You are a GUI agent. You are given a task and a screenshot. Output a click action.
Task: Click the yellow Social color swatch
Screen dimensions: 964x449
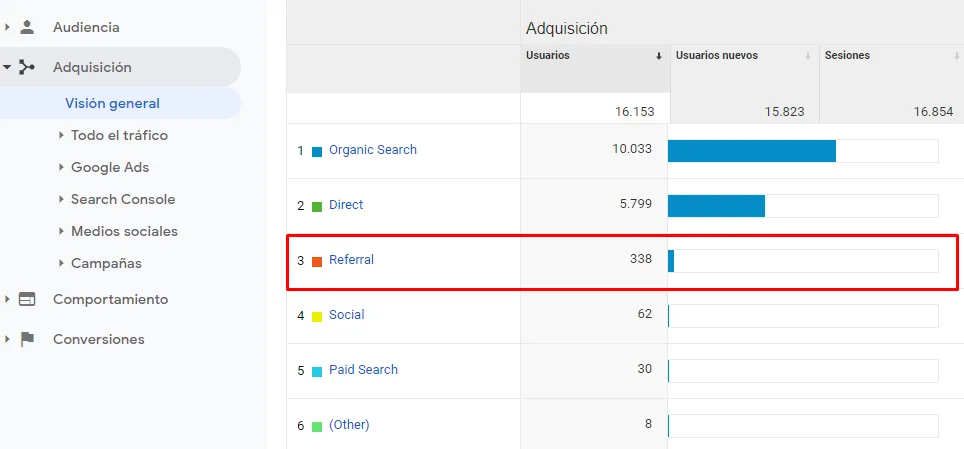click(x=317, y=316)
